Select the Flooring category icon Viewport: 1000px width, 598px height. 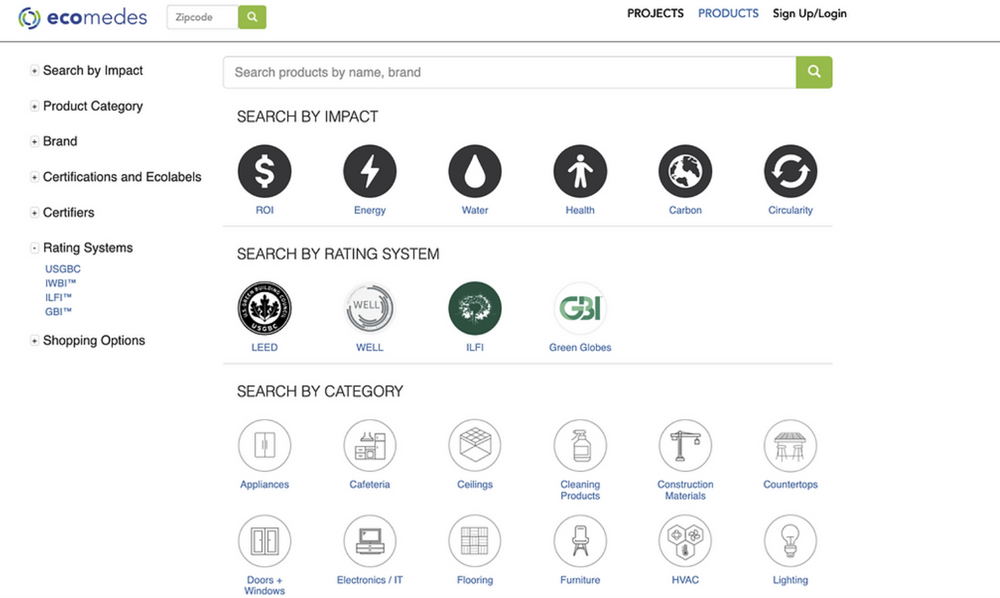474,541
